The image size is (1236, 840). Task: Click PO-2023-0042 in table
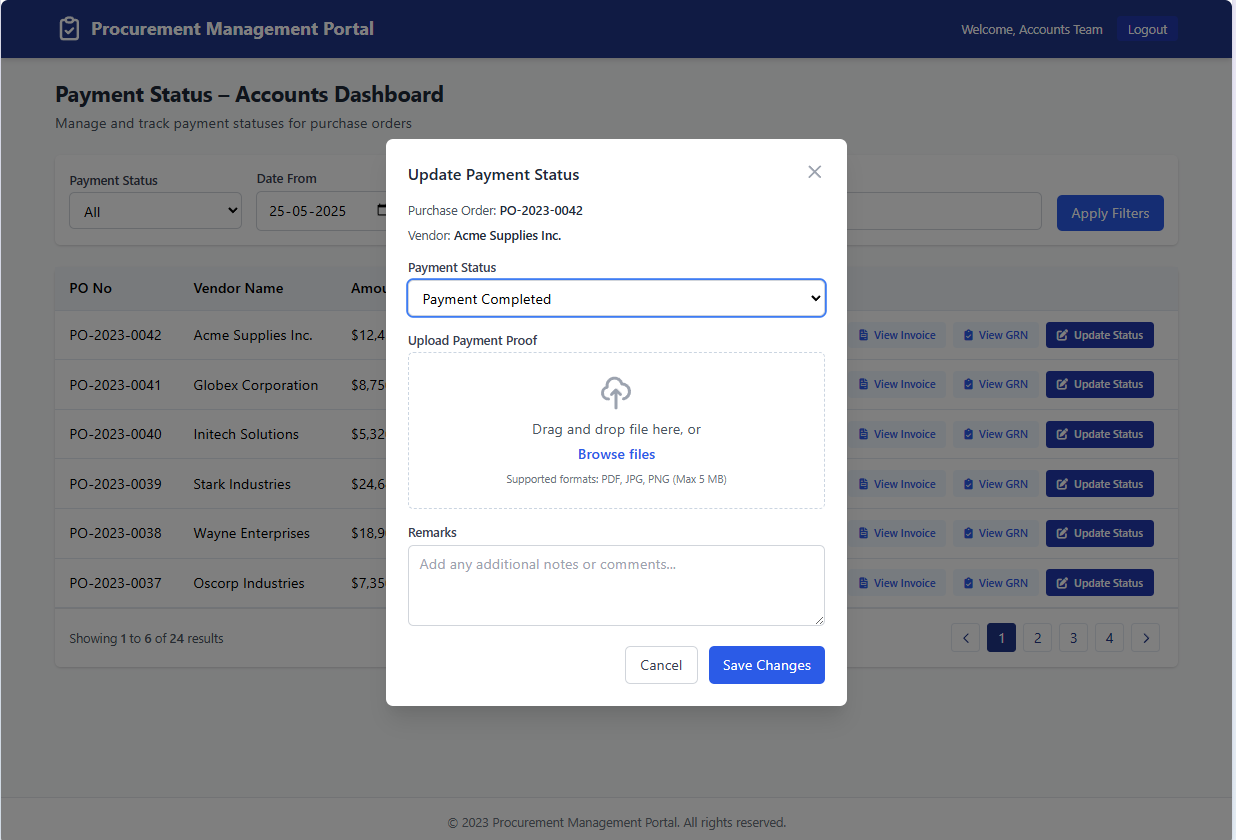pyautogui.click(x=115, y=335)
